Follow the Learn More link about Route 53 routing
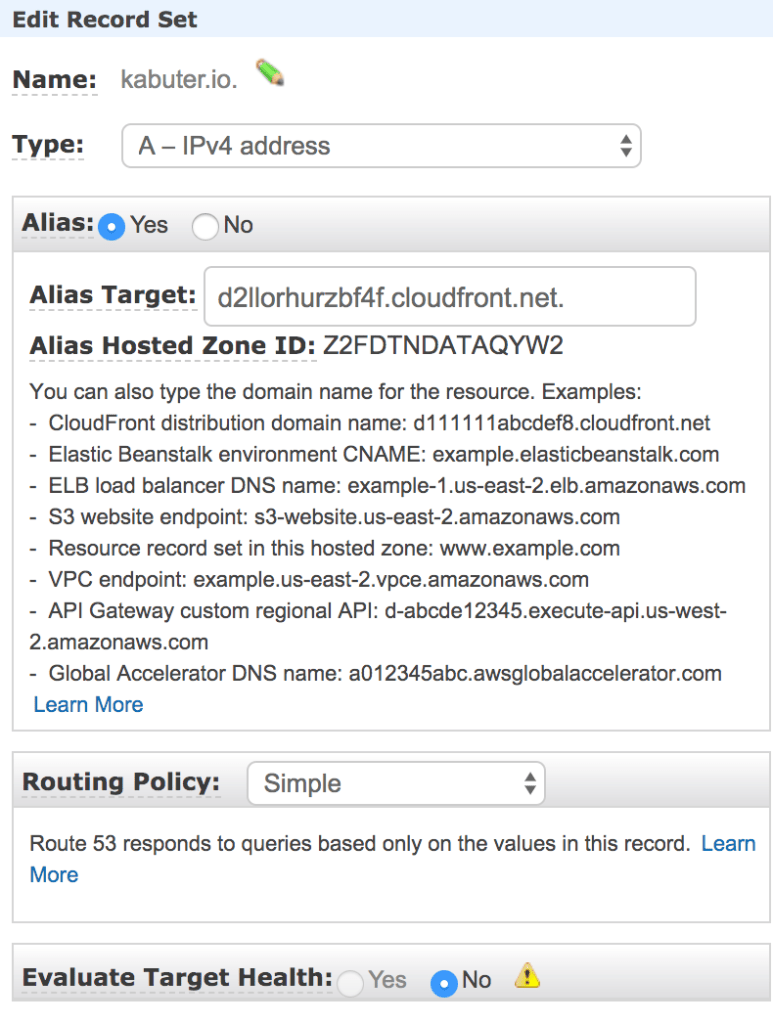This screenshot has height=1023, width=773. click(728, 844)
